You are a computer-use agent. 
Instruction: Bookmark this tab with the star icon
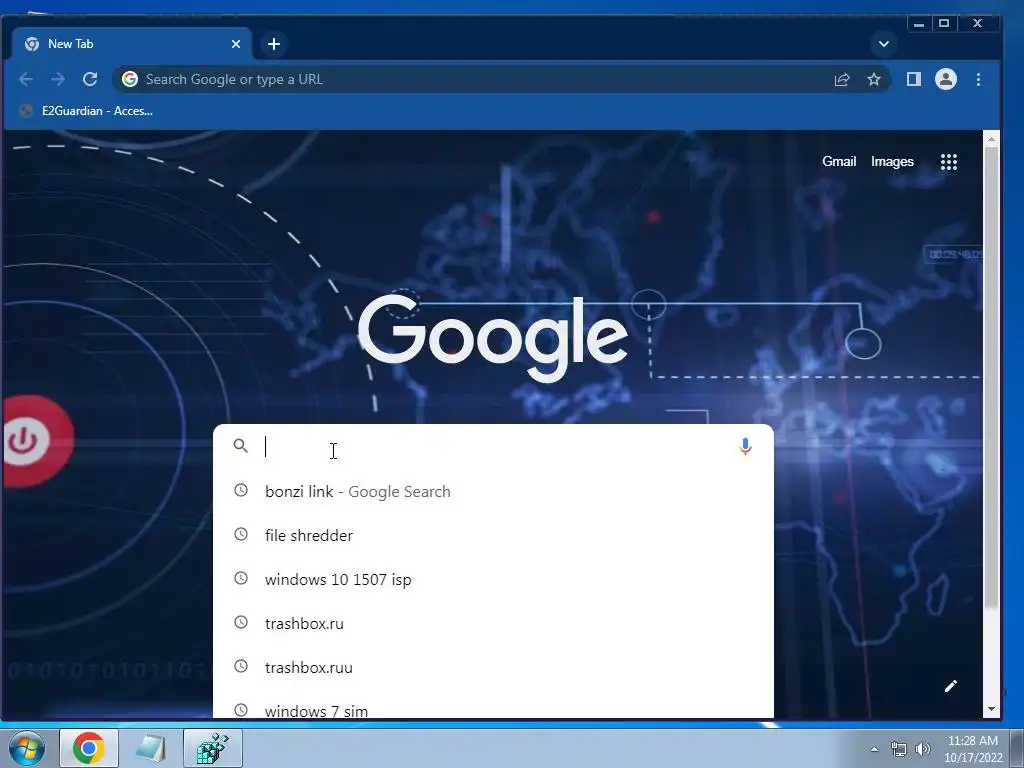pos(874,80)
